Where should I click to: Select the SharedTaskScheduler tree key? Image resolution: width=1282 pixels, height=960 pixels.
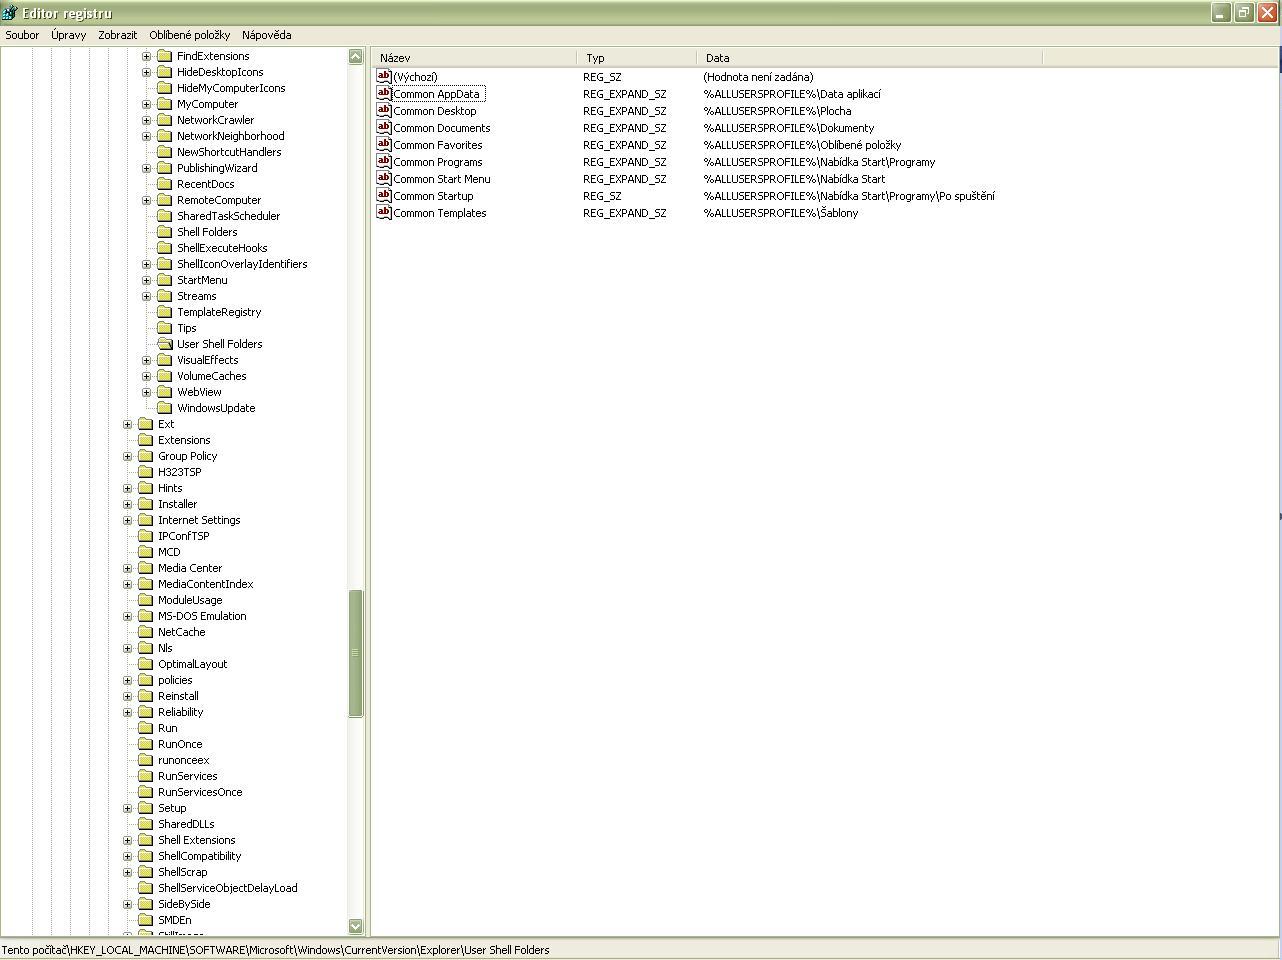(229, 216)
